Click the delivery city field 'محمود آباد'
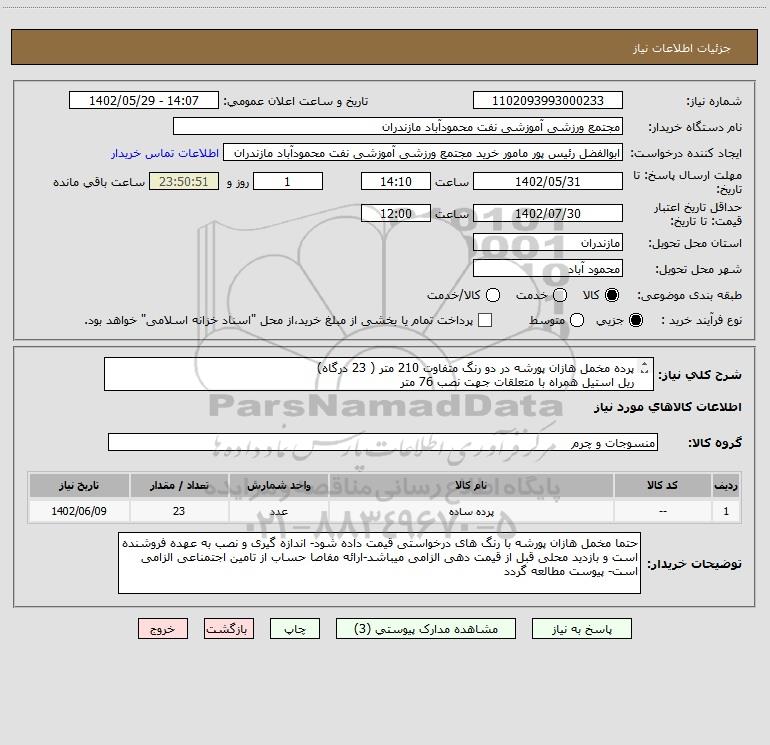This screenshot has width=770, height=745. tap(547, 269)
